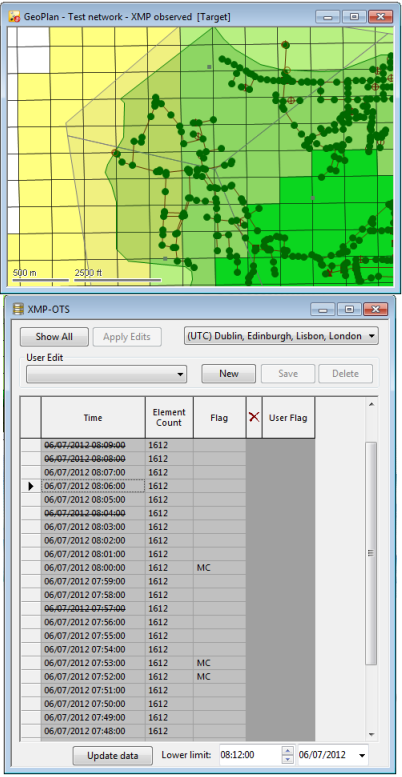Click element count 1612 in 08:07:00 row

(x=158, y=472)
